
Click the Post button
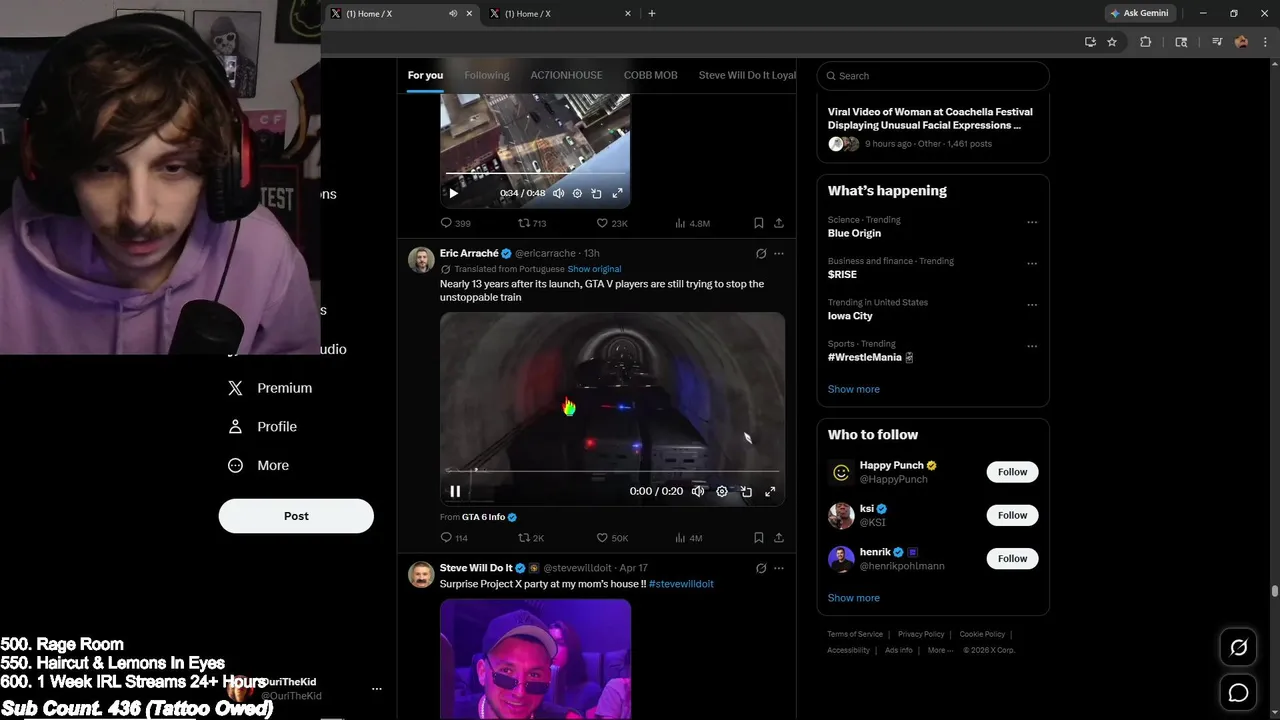tap(296, 516)
